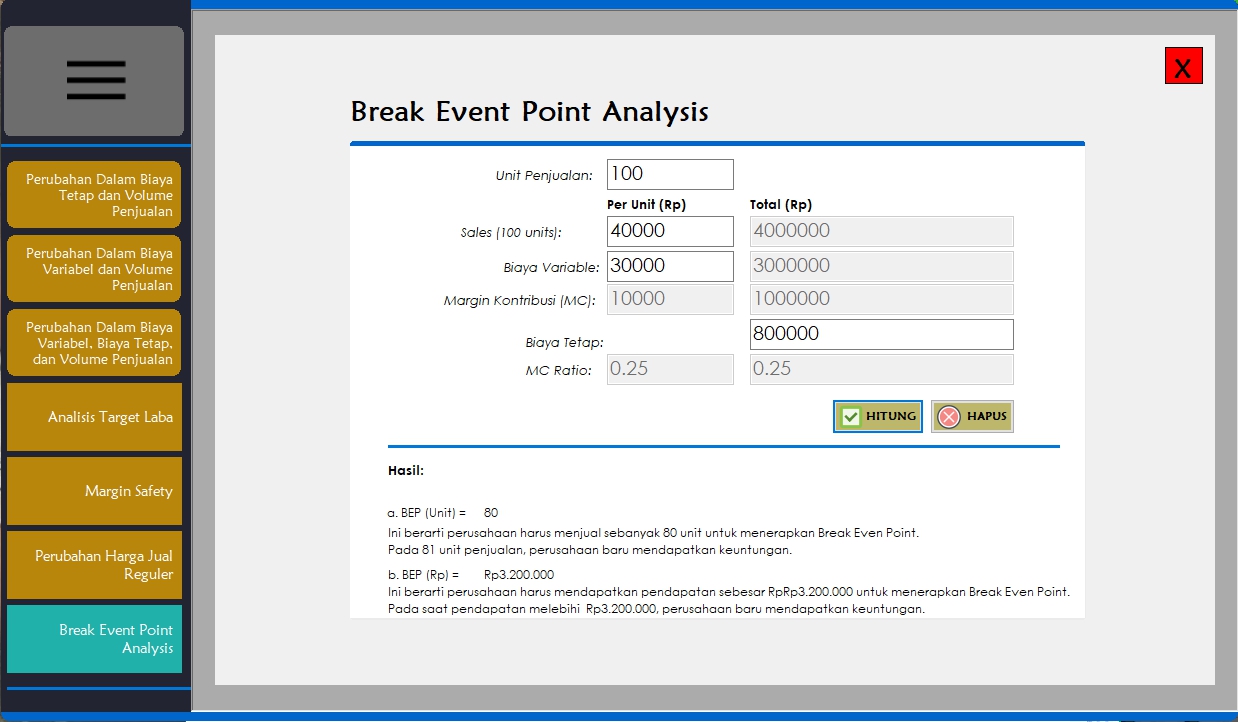Open "Perubahan Dalam Biaya Variabel, Biaya Tetap" analysis

click(94, 342)
